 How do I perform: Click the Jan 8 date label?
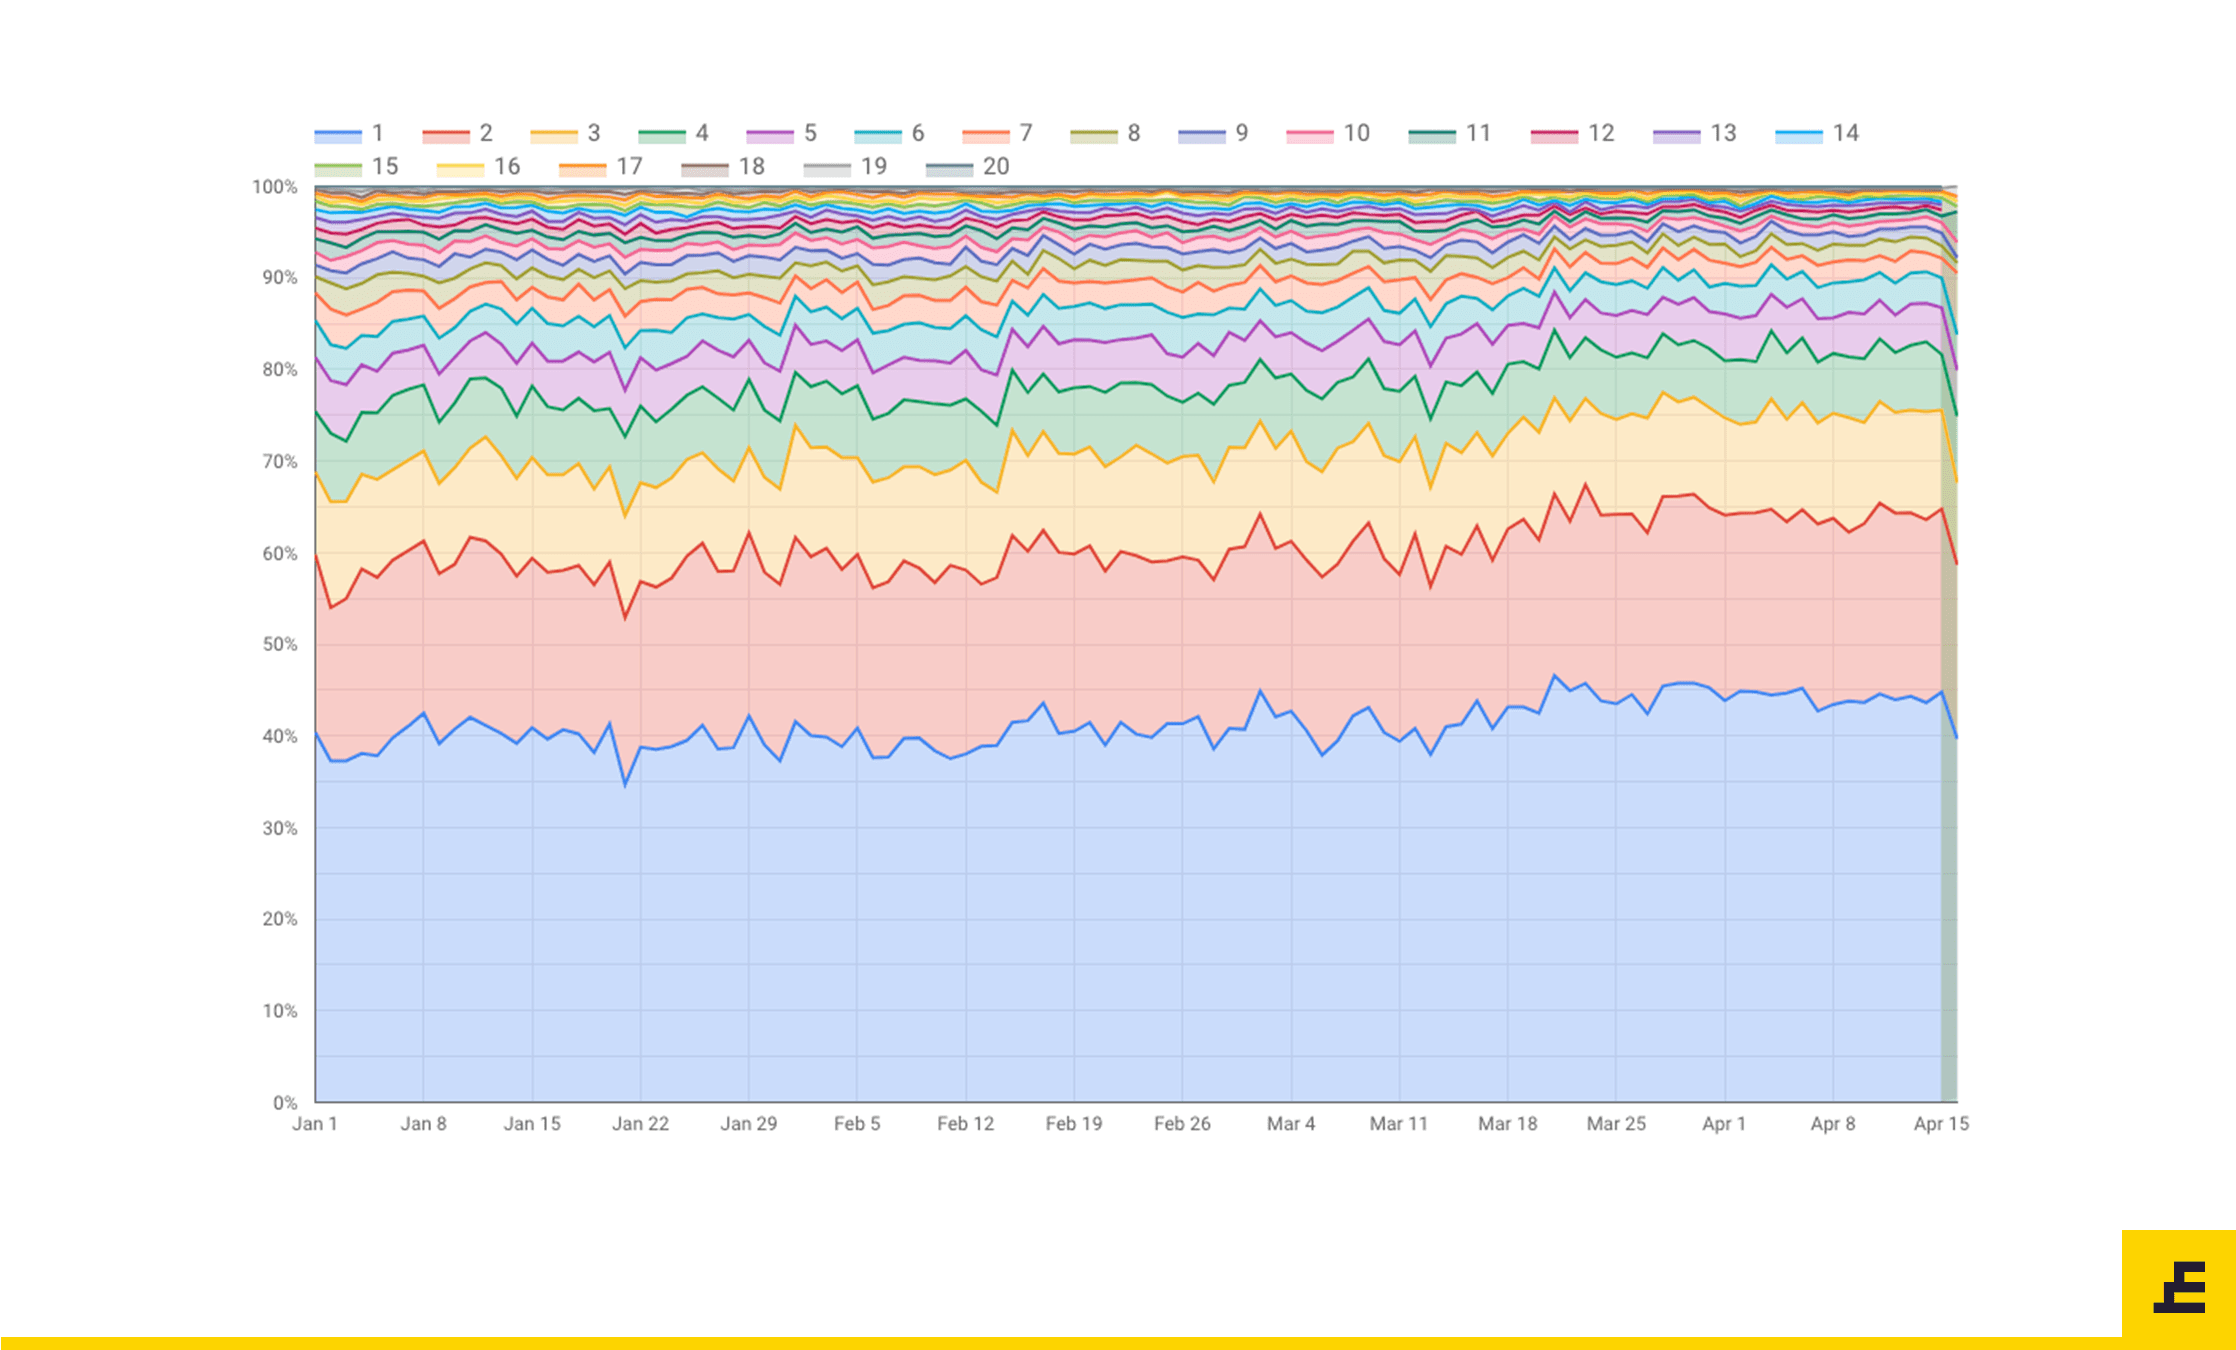[x=423, y=1124]
